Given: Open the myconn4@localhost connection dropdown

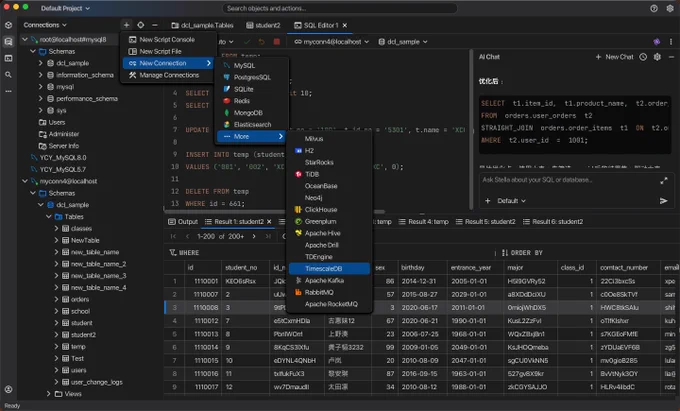Looking at the screenshot, I should [x=332, y=42].
